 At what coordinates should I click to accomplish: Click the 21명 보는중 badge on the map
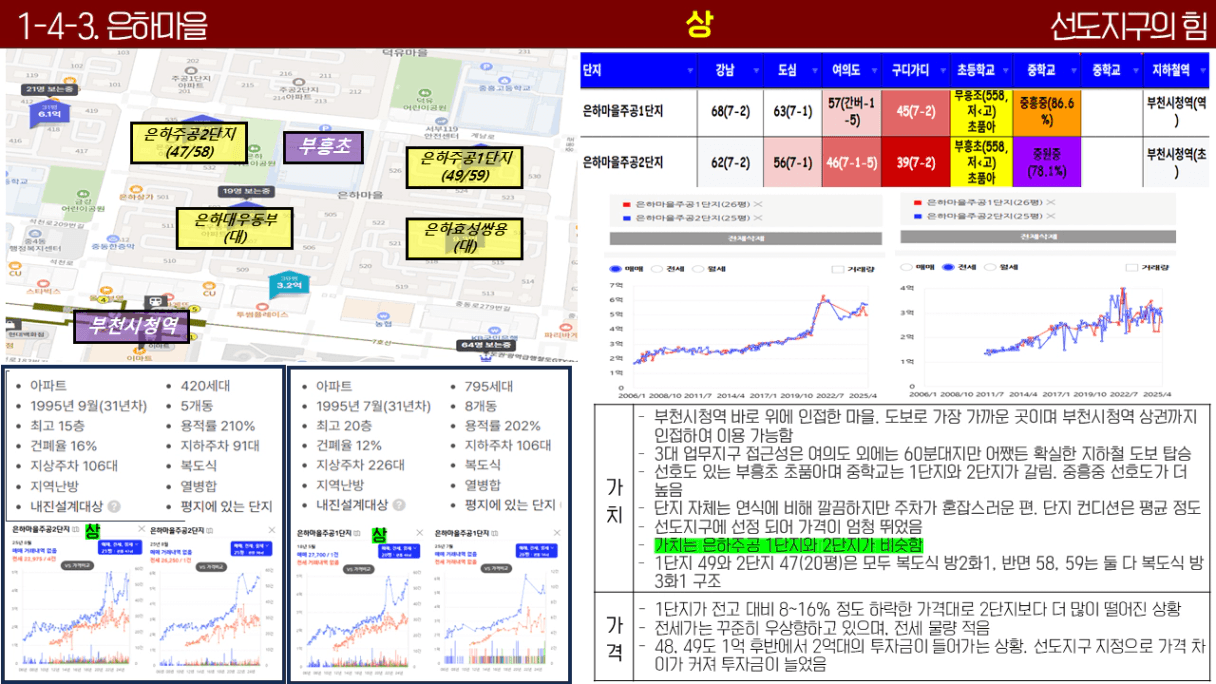pyautogui.click(x=49, y=89)
